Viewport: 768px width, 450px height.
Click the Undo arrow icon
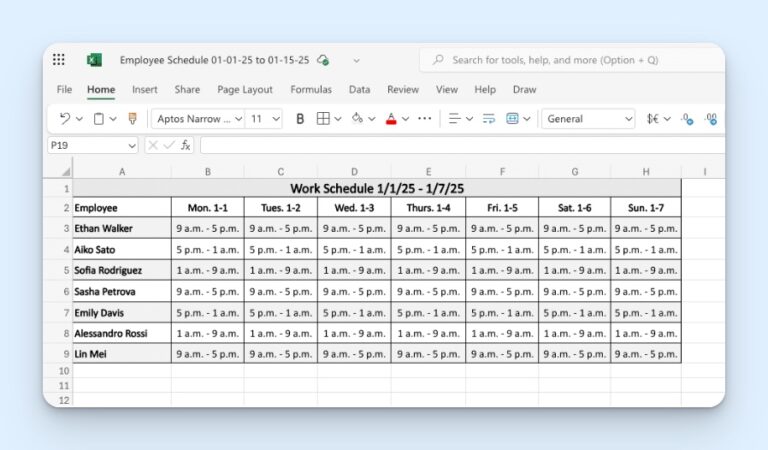click(x=65, y=118)
